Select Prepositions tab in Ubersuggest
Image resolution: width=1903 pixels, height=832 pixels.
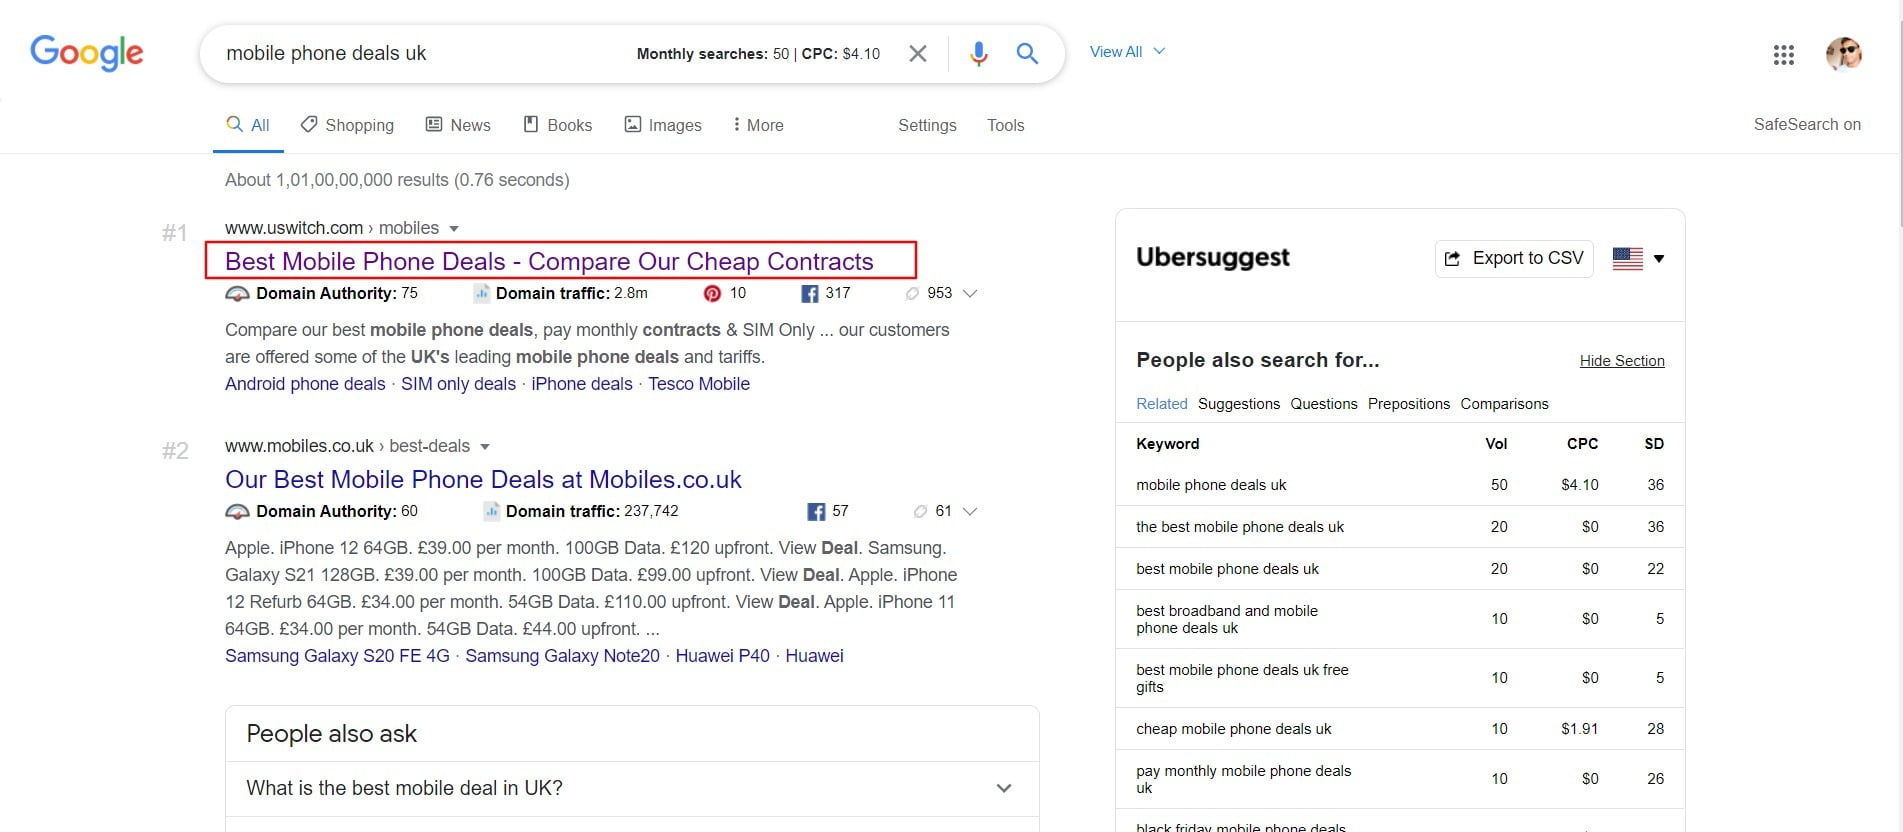pos(1409,404)
